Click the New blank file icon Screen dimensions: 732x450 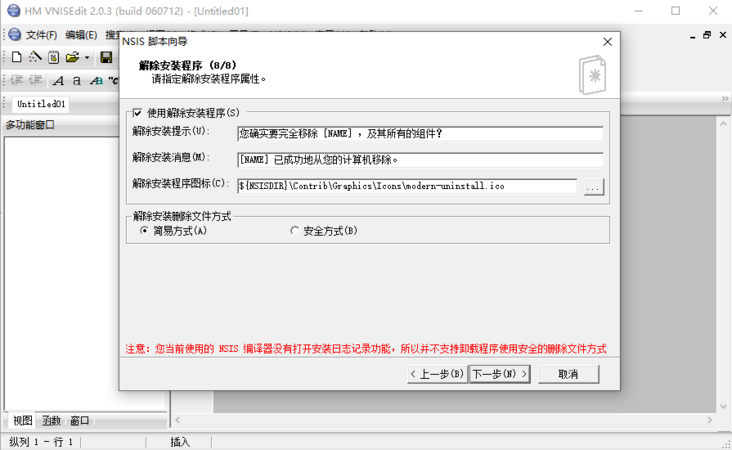(17, 57)
